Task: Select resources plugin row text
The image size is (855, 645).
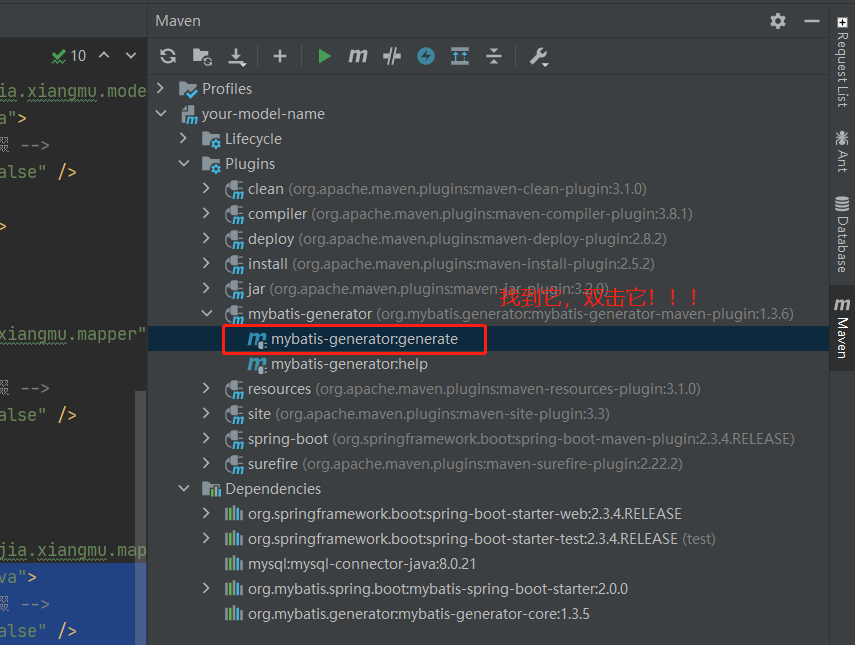Action: point(474,389)
